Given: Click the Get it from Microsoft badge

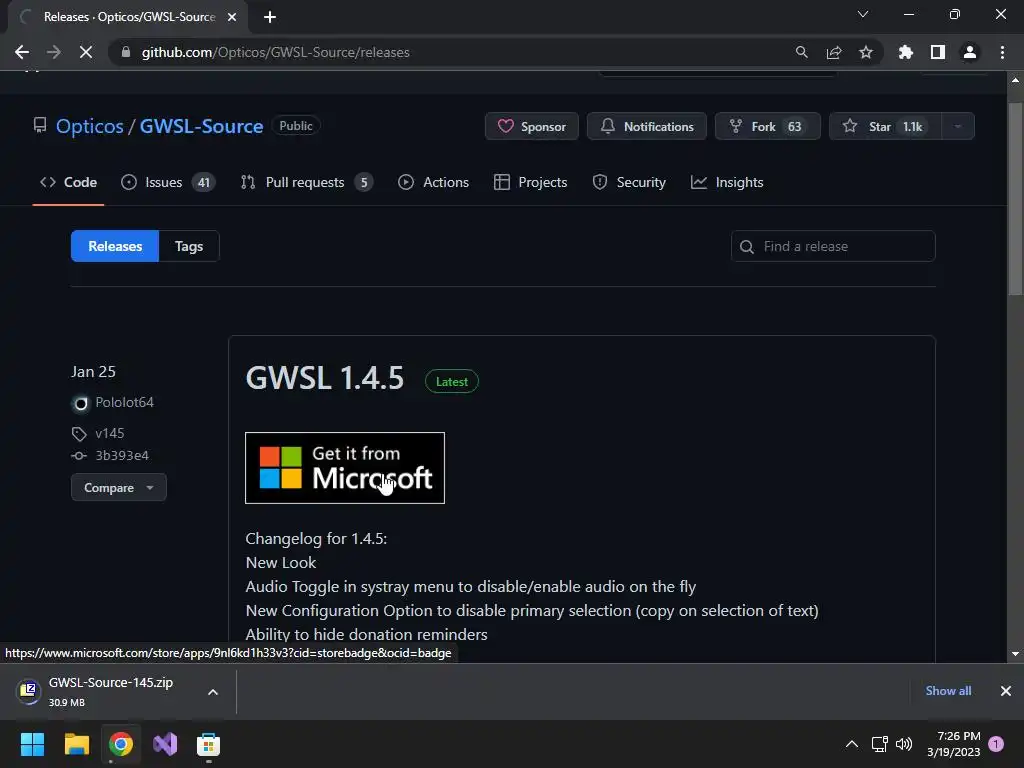Looking at the screenshot, I should [x=345, y=468].
